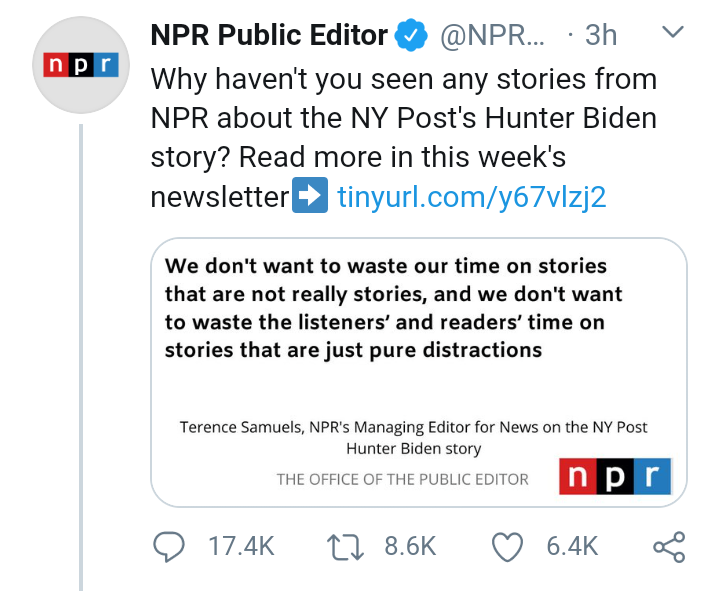Viewport: 717px width, 591px height.
Task: Click the NPR logo inside the quote card
Action: (x=615, y=477)
